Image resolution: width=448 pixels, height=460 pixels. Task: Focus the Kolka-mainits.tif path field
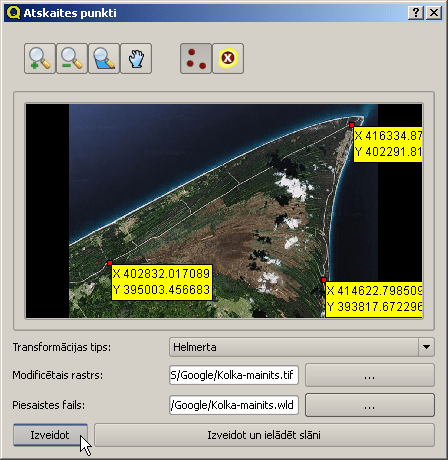pyautogui.click(x=234, y=375)
